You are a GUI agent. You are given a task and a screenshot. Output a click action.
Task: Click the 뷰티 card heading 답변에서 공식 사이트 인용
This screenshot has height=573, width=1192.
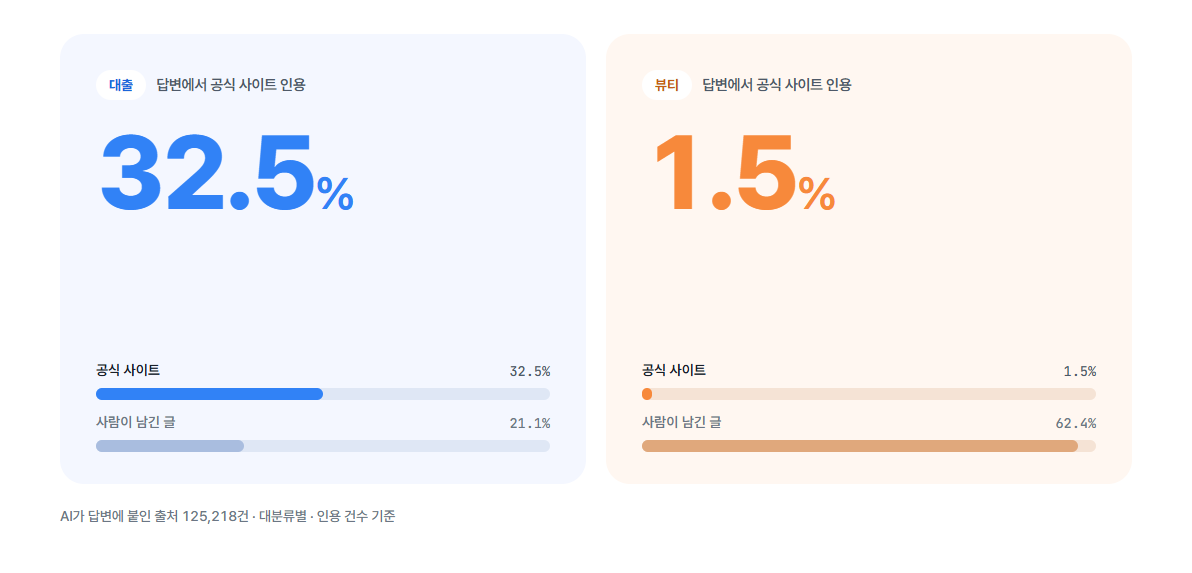click(777, 85)
